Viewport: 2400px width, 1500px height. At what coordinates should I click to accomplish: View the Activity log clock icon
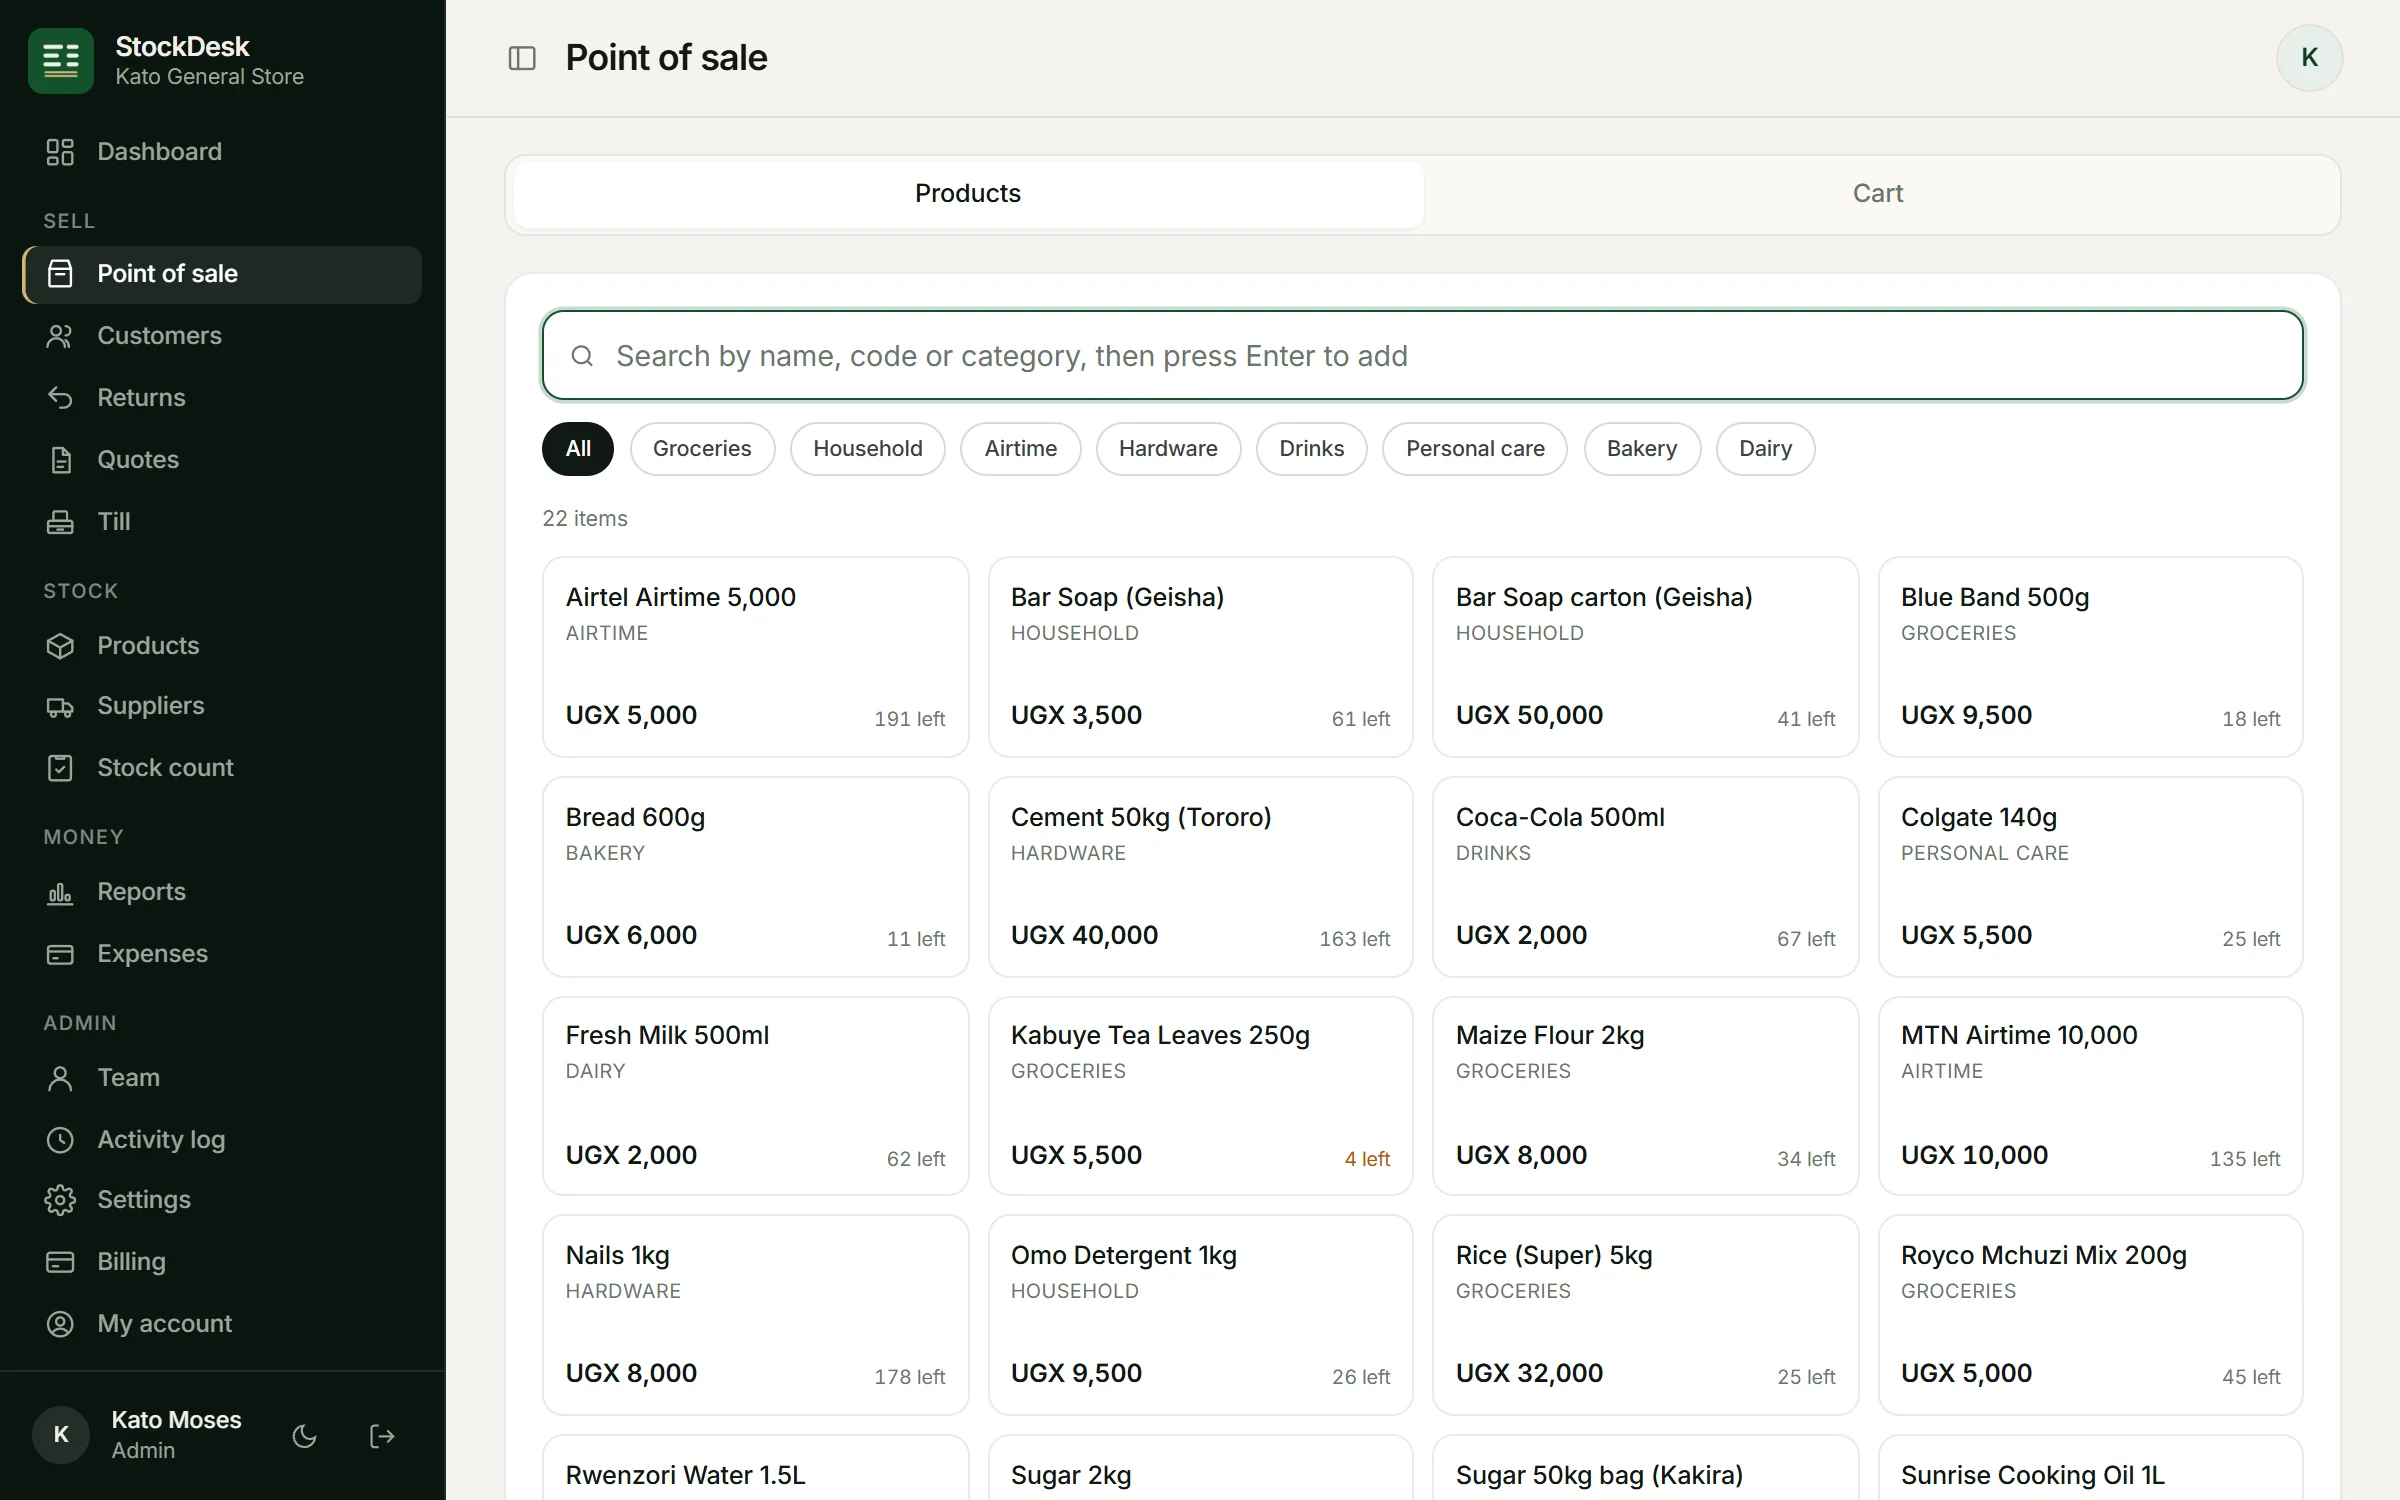click(60, 1140)
